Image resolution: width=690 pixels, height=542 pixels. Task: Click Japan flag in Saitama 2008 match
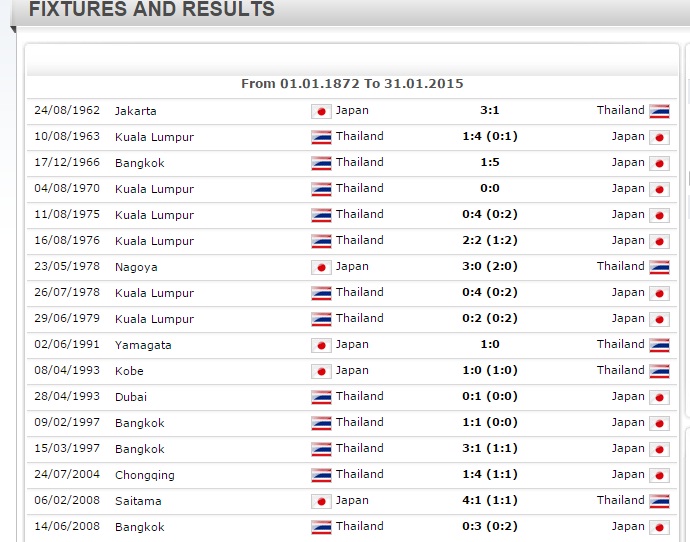point(321,501)
